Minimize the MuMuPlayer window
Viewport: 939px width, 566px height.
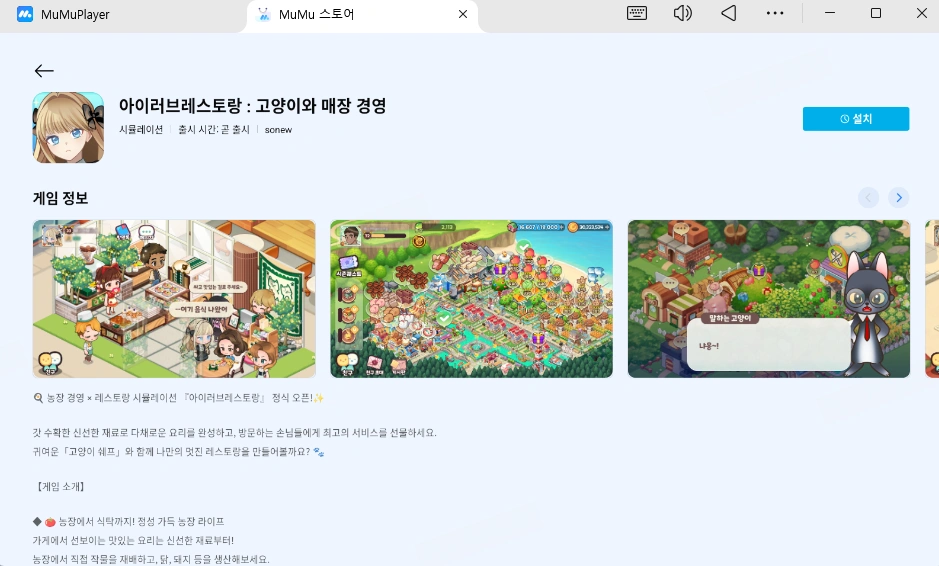(x=830, y=13)
